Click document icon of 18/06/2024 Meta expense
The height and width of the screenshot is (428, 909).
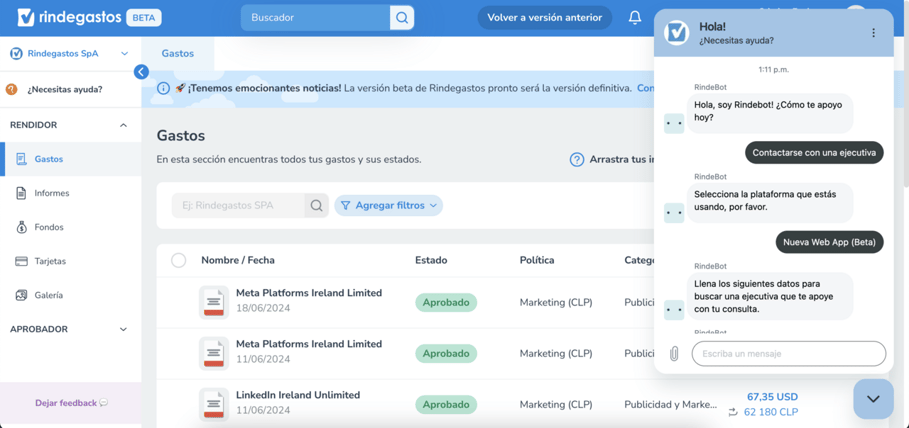[214, 302]
